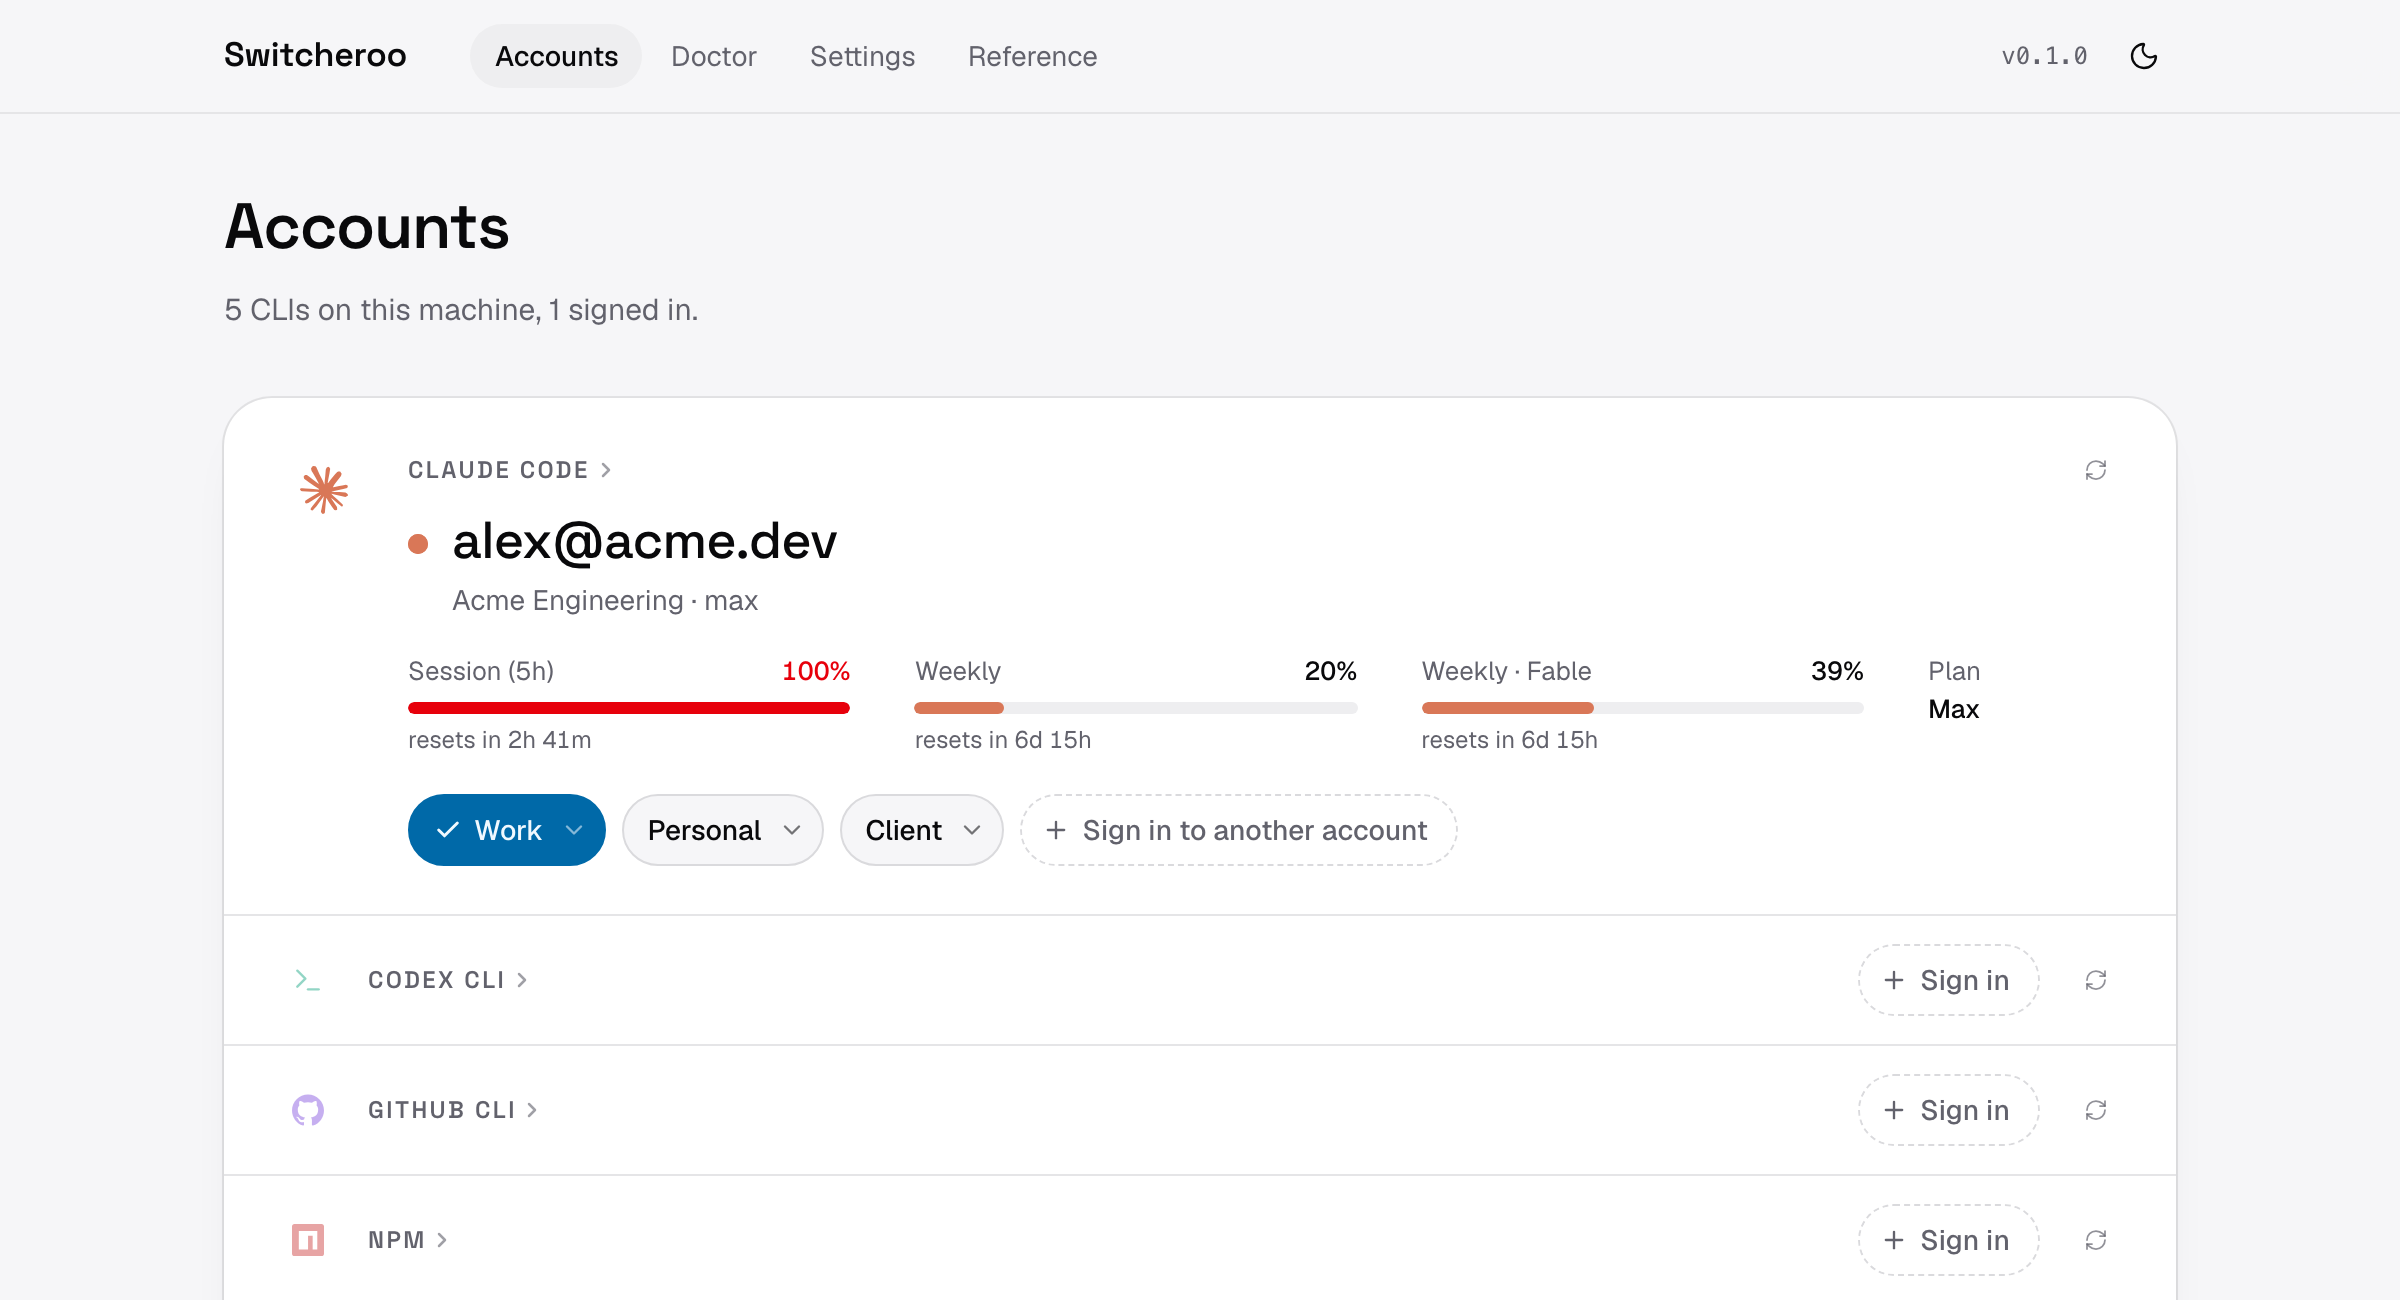
Task: Open the Settings tab
Action: click(862, 56)
